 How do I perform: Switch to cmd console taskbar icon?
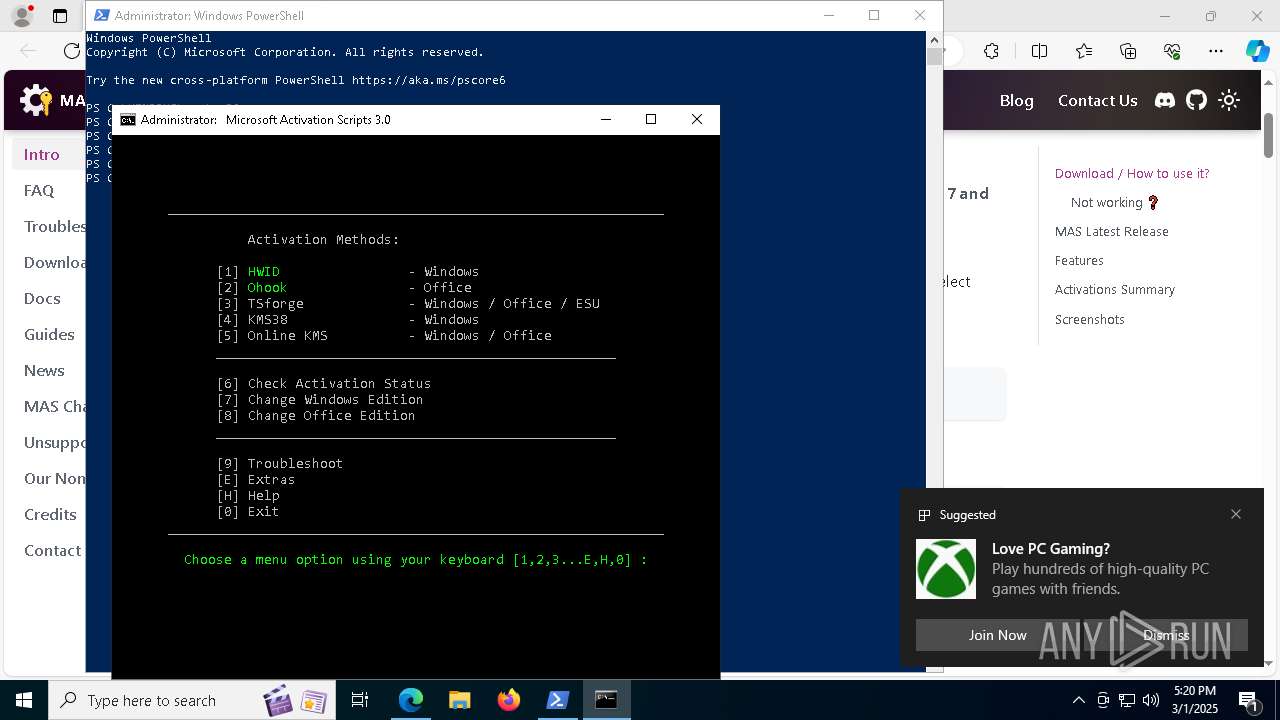(x=606, y=700)
